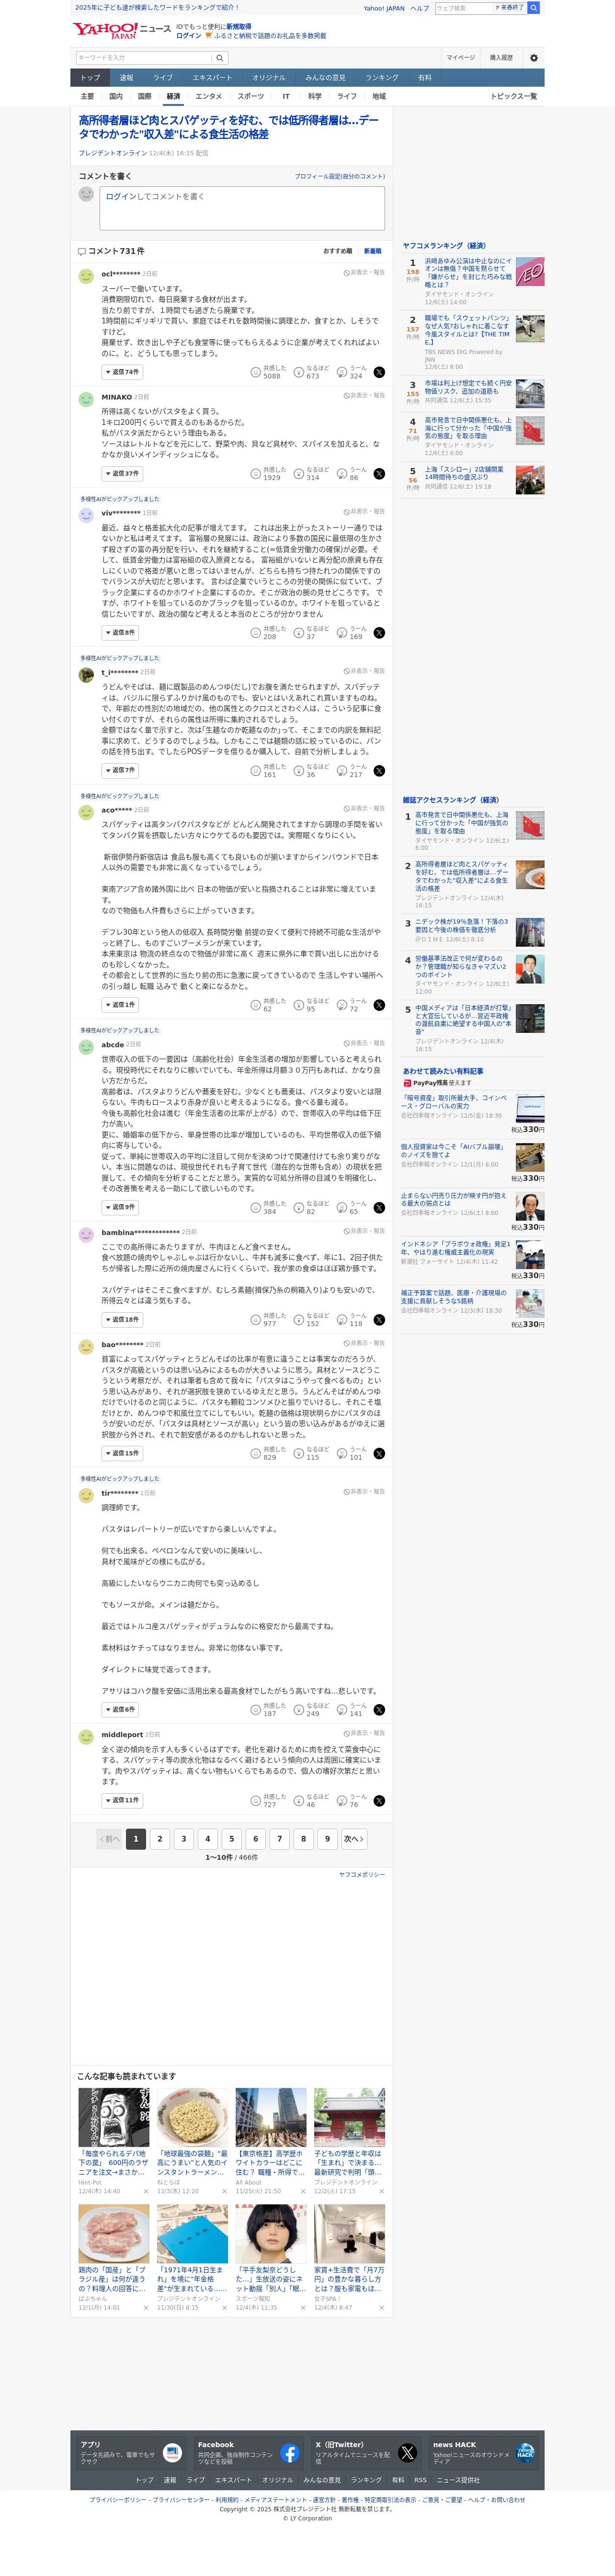Expand 返信9件 on abcde comment
Viewport: 615px width, 2576px height.
120,1208
